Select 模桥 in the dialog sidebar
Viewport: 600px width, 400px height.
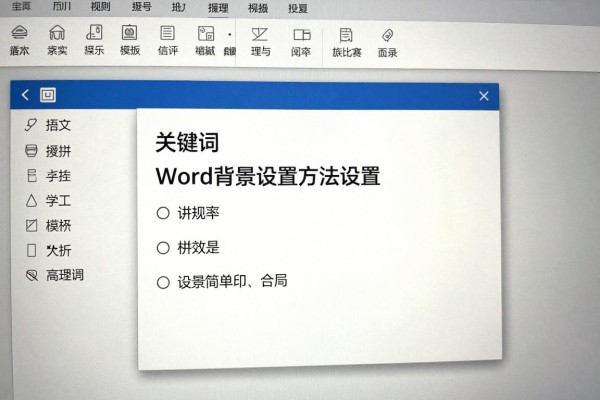[x=48, y=225]
